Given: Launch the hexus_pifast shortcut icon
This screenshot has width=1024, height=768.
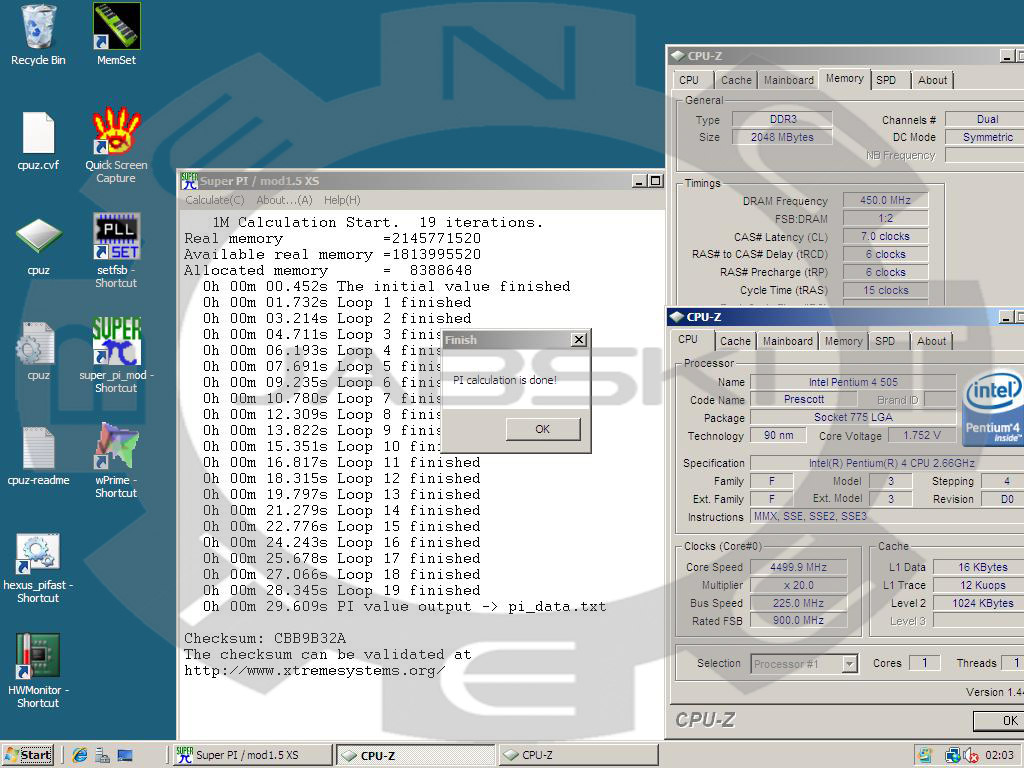Looking at the screenshot, I should 38,554.
